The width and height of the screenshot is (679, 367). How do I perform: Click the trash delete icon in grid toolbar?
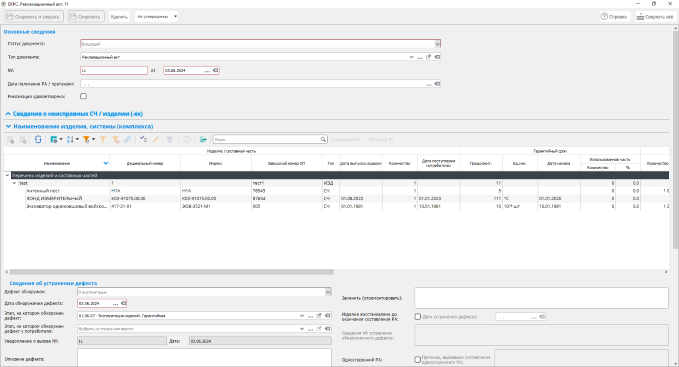click(170, 139)
